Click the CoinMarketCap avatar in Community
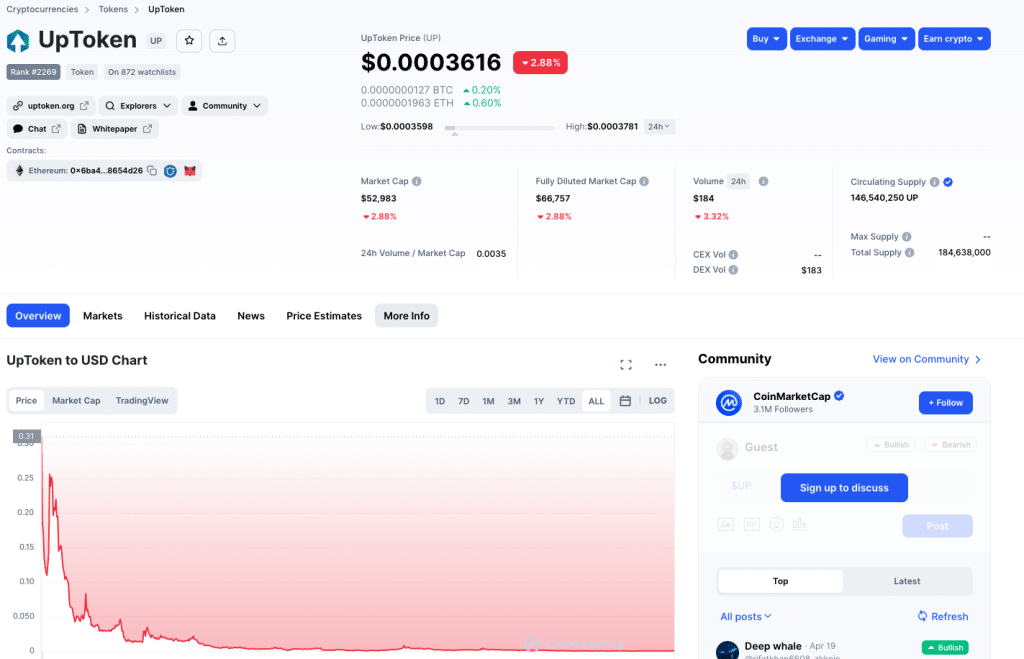Viewport: 1024px width, 659px height. pyautogui.click(x=729, y=402)
